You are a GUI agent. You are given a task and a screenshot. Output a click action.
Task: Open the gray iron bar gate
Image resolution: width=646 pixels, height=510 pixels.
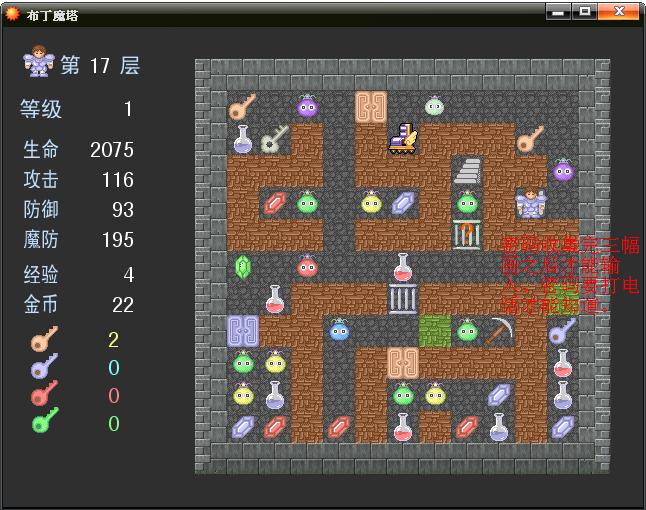[403, 299]
